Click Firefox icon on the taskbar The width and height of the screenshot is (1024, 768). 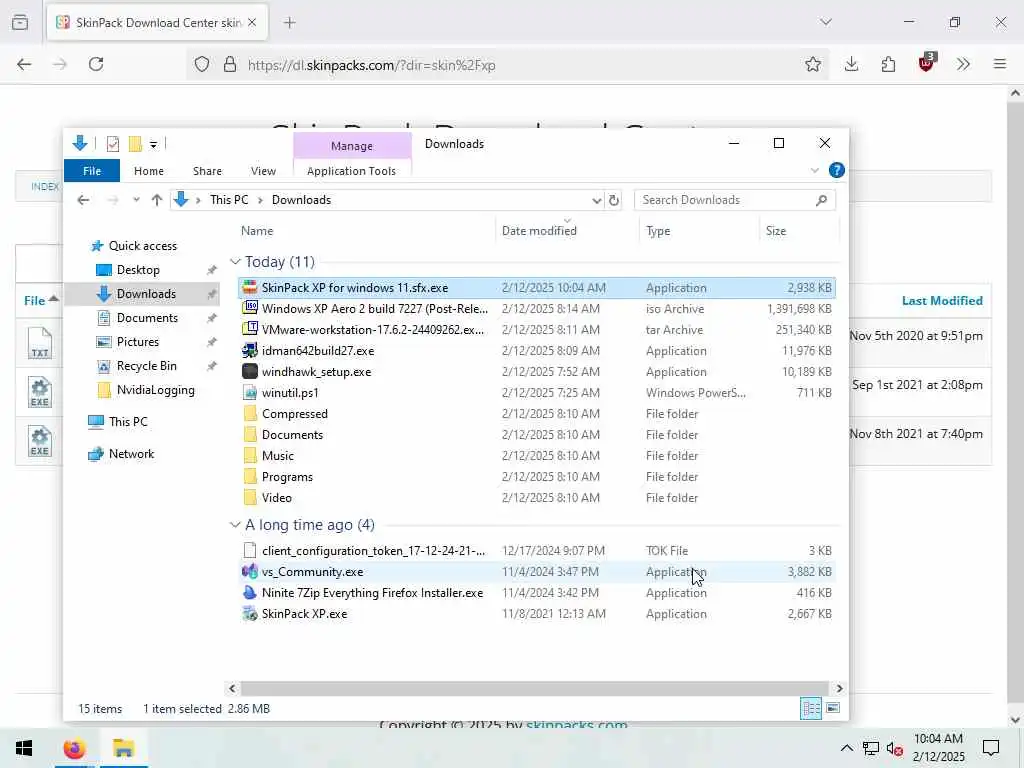[x=74, y=748]
